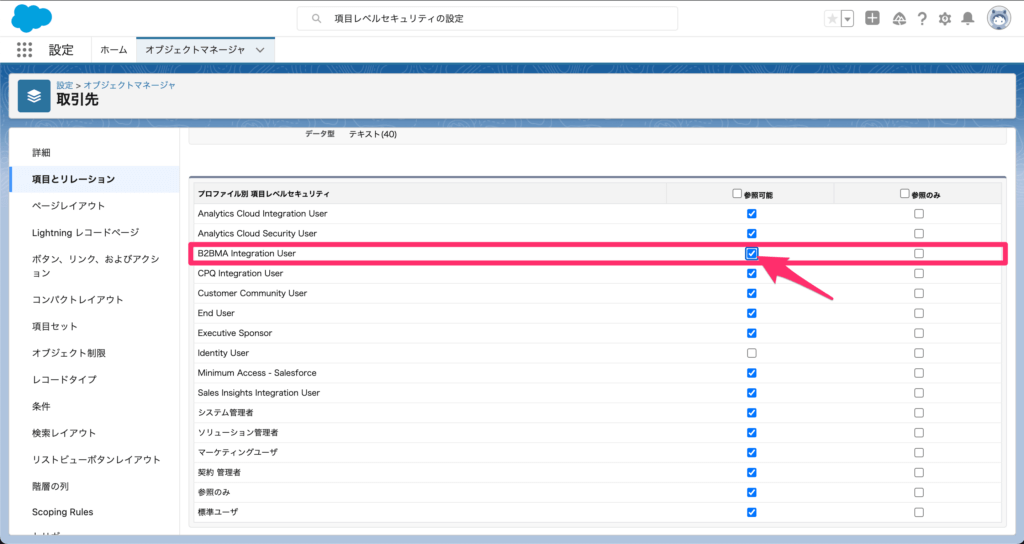Check 参照のみ for B2BMA Integration User
Image resolution: width=1024 pixels, height=544 pixels.
click(x=919, y=253)
